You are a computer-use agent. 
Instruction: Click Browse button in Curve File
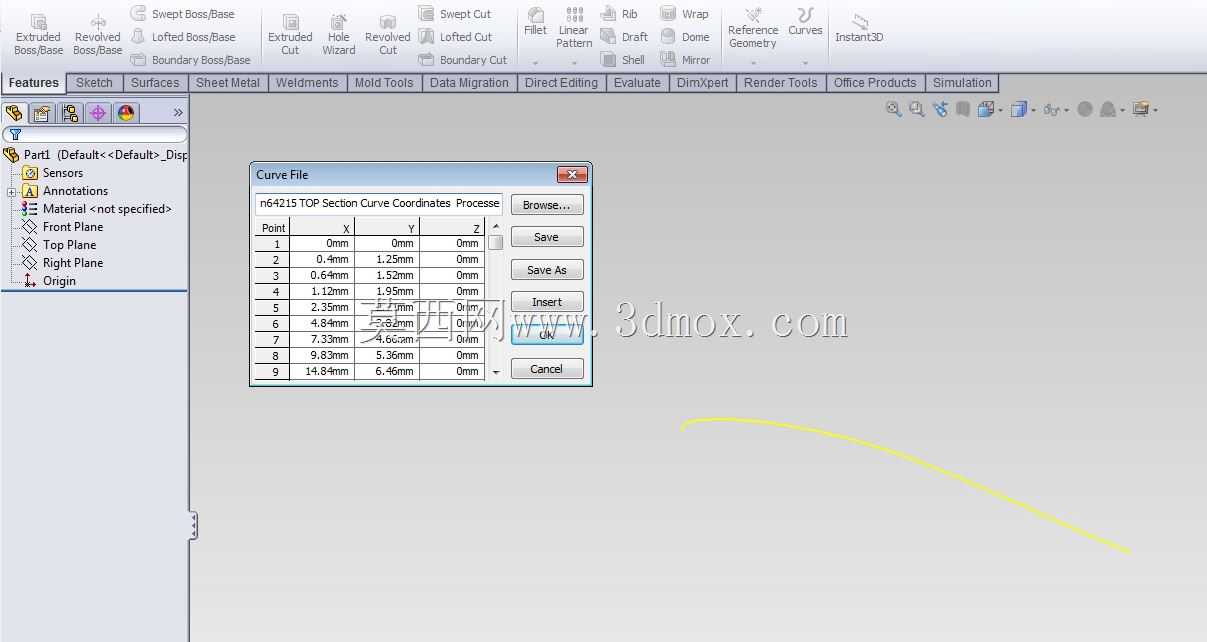tap(547, 205)
